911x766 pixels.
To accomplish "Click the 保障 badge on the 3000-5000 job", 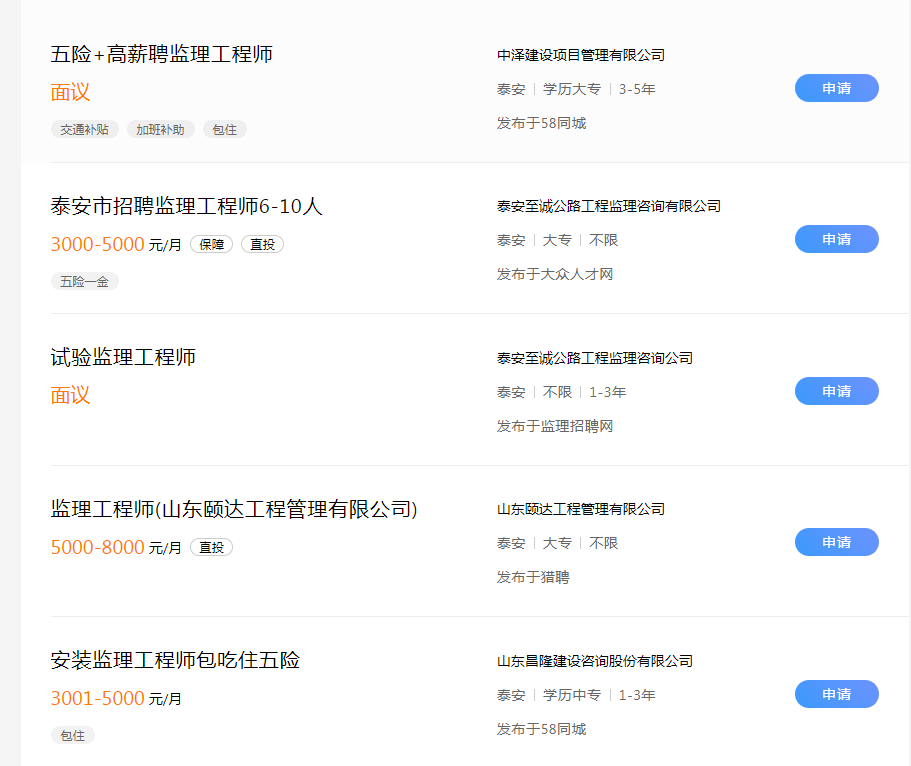I will (211, 244).
